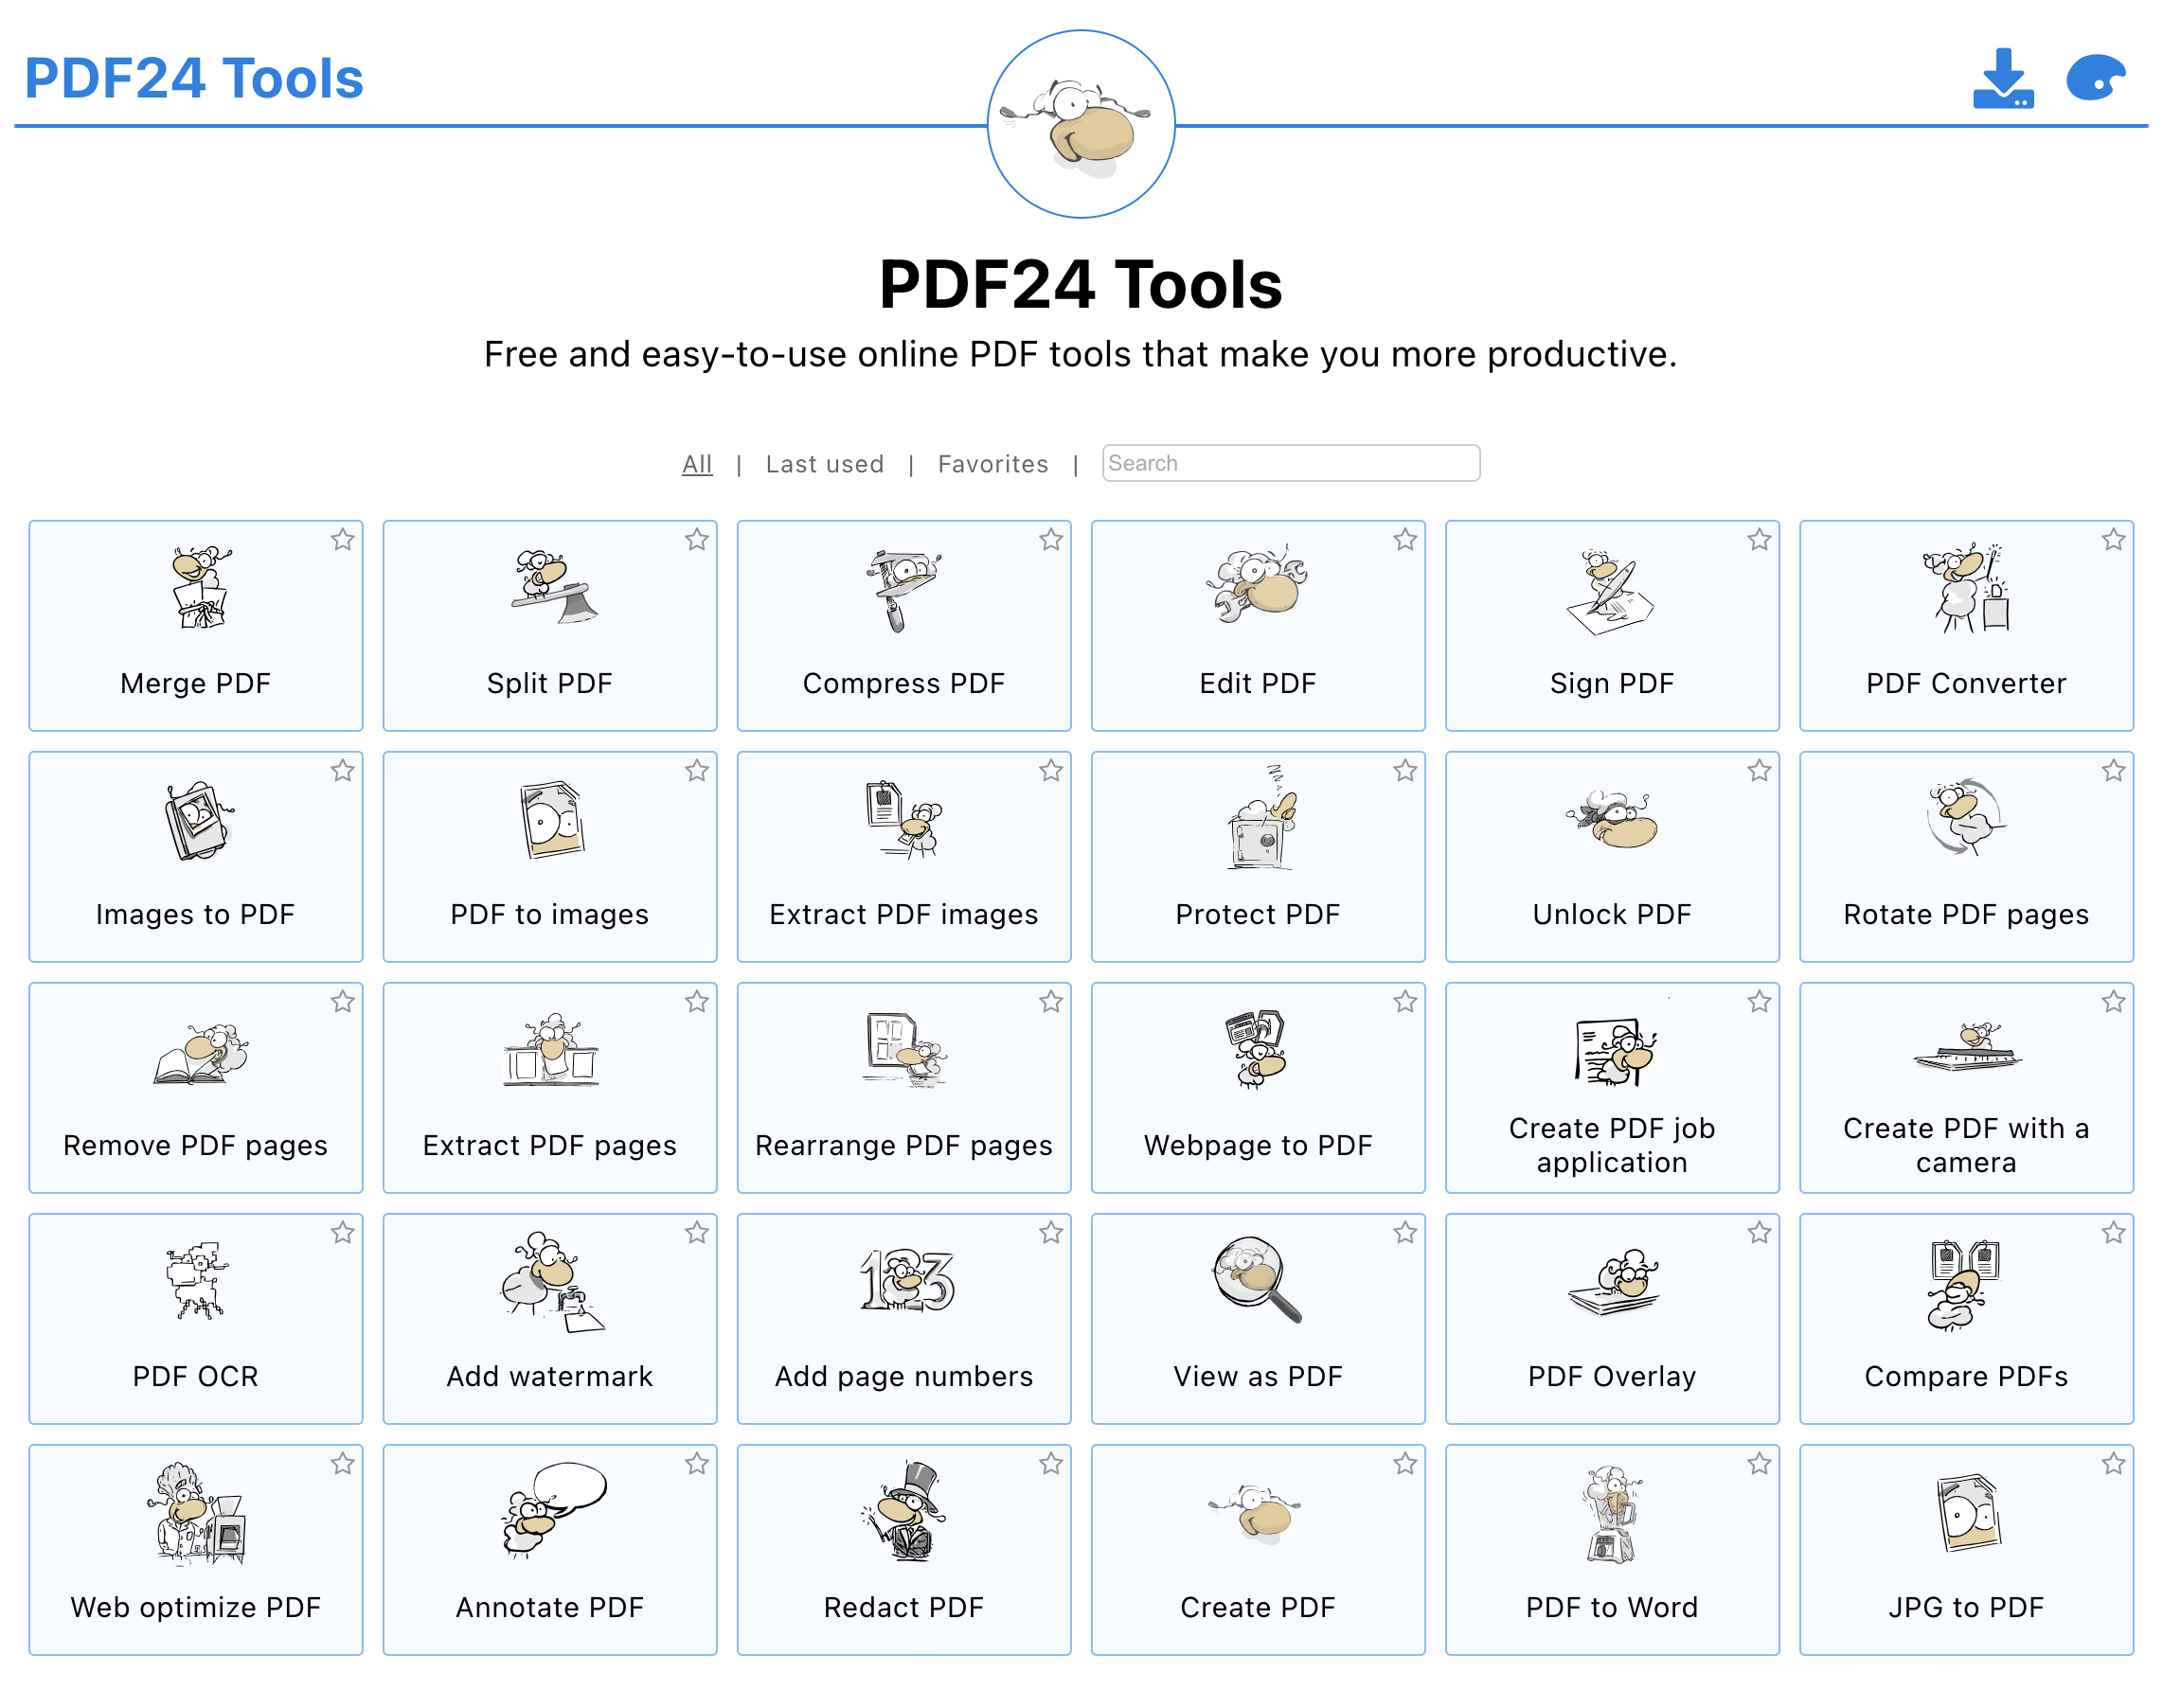Image resolution: width=2163 pixels, height=1708 pixels.
Task: Click the Create PDF label
Action: (x=1258, y=1607)
